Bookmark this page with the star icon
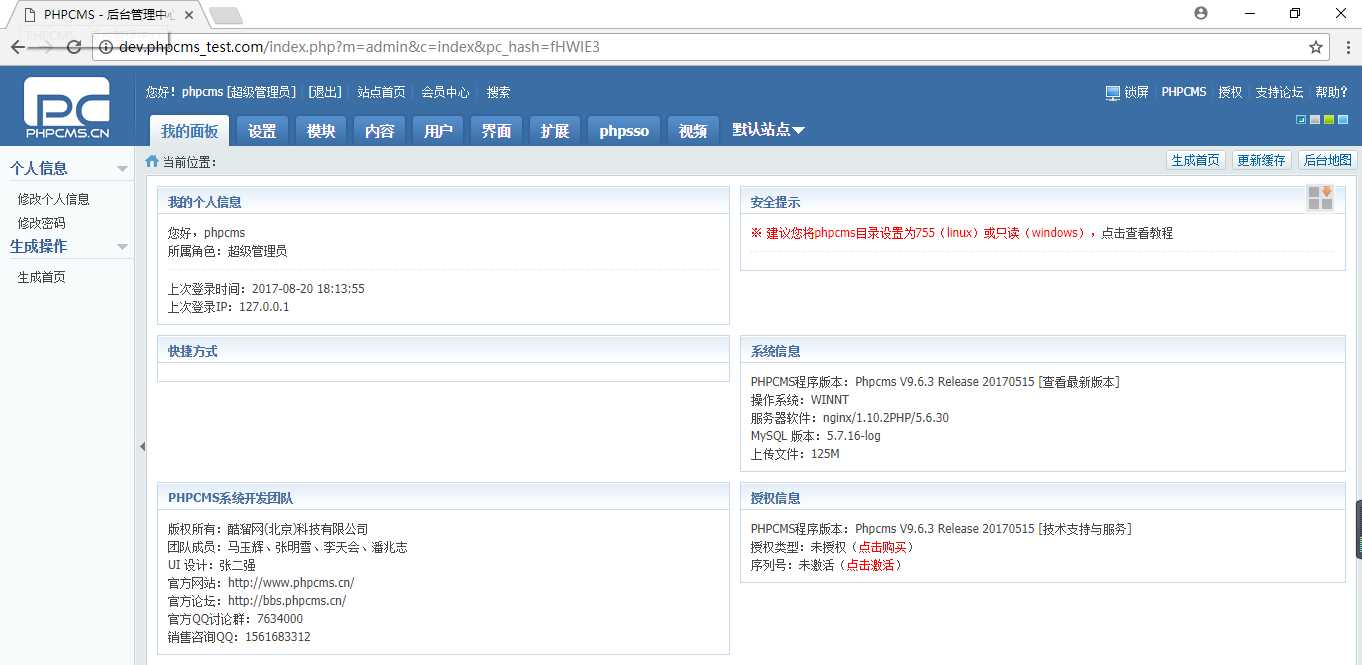Viewport: 1362px width, 665px height. (1316, 47)
